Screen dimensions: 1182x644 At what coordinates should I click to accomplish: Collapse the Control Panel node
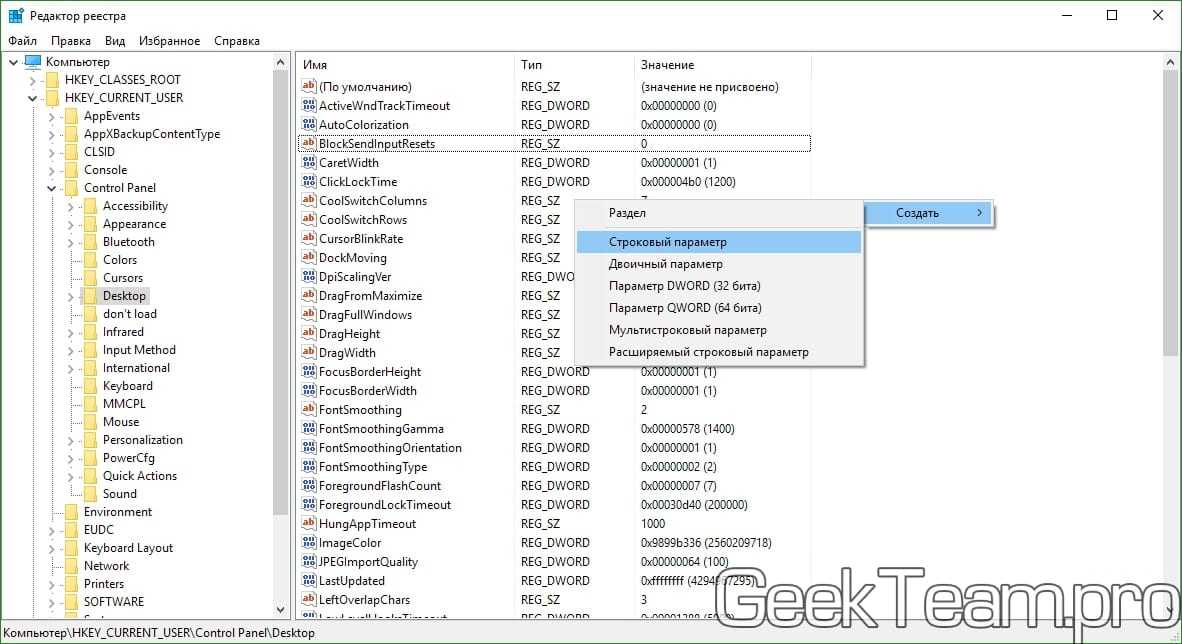pyautogui.click(x=51, y=189)
